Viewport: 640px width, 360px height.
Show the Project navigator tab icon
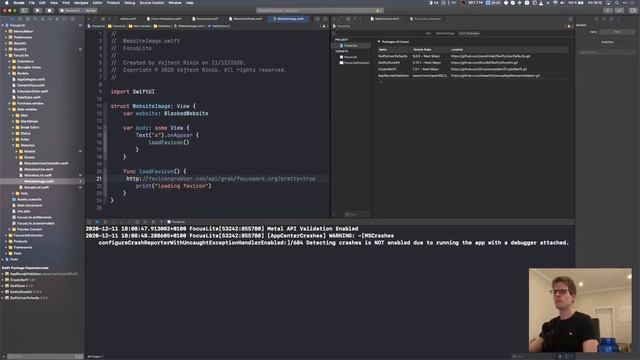coord(12,19)
